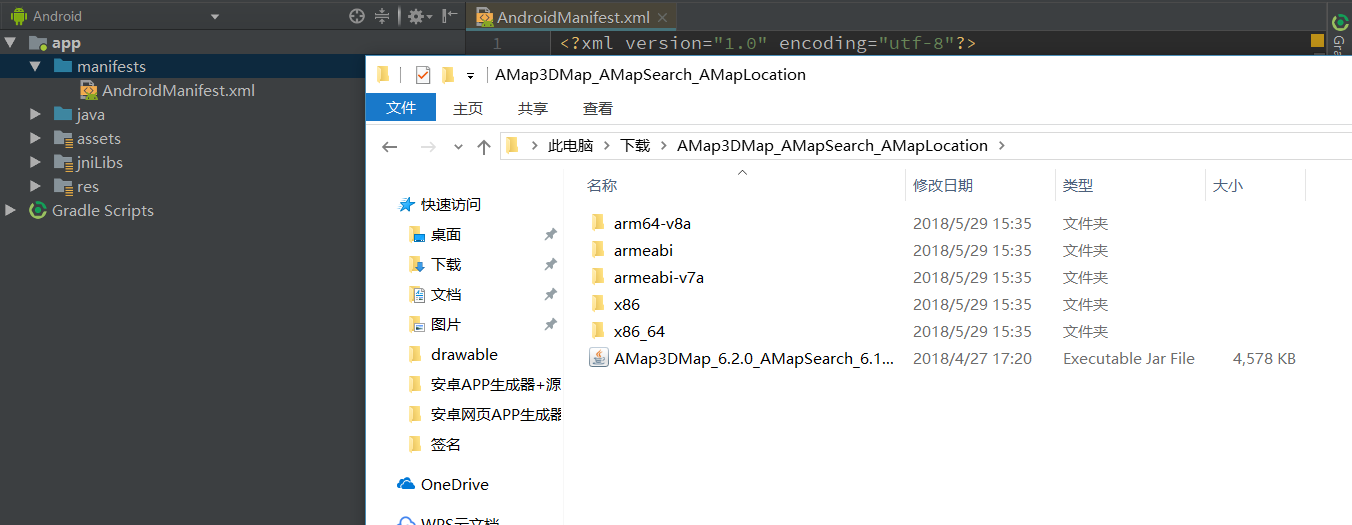Select the AMap3DMap_6.2.0 jar file
The width and height of the screenshot is (1352, 525).
tap(754, 358)
